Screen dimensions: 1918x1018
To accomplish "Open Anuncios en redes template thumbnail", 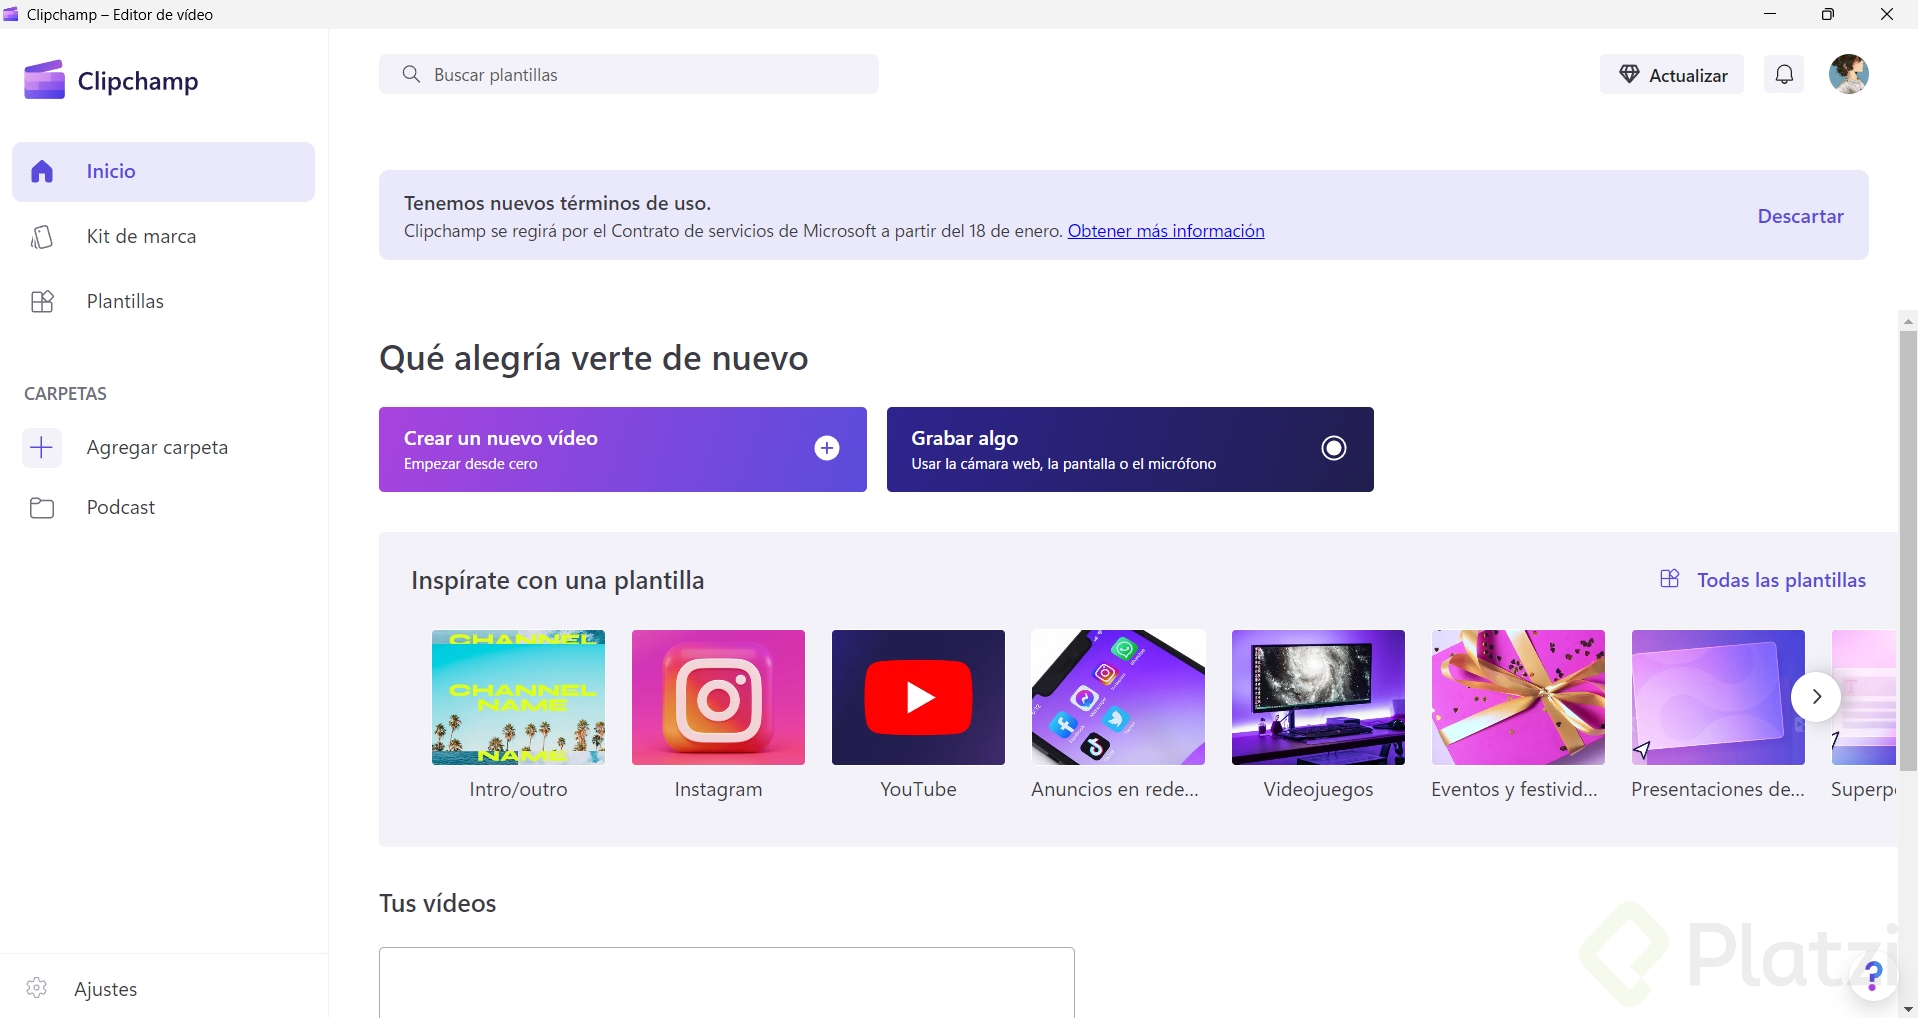I will point(1118,697).
